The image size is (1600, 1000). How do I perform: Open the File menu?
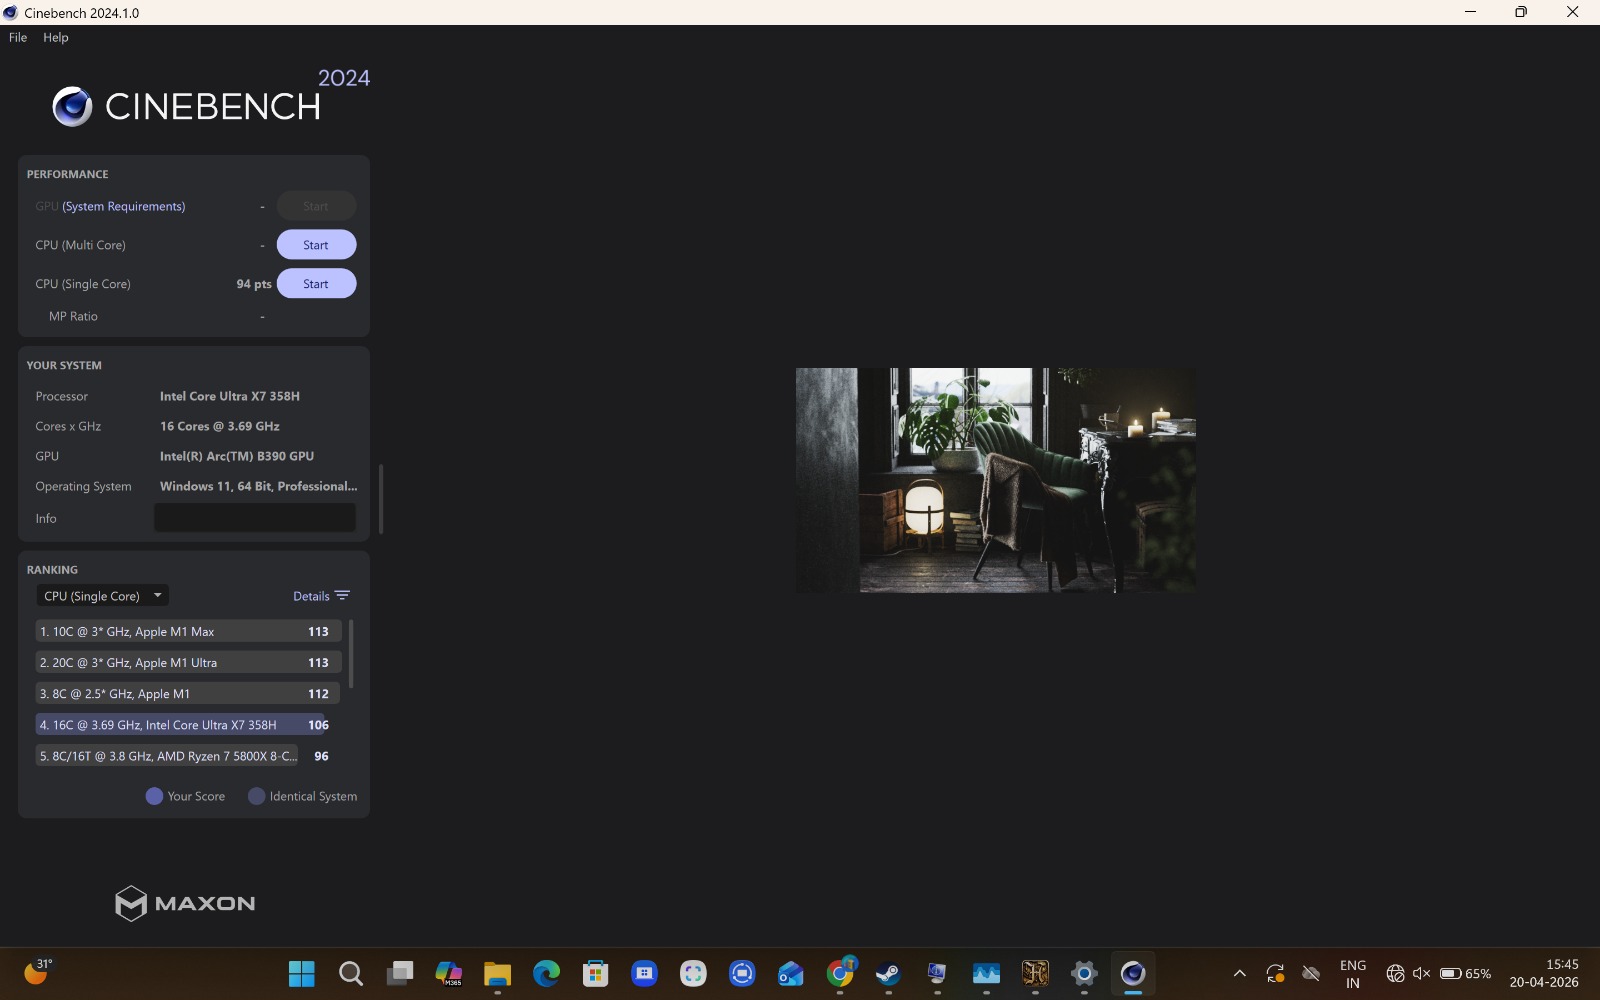(18, 37)
